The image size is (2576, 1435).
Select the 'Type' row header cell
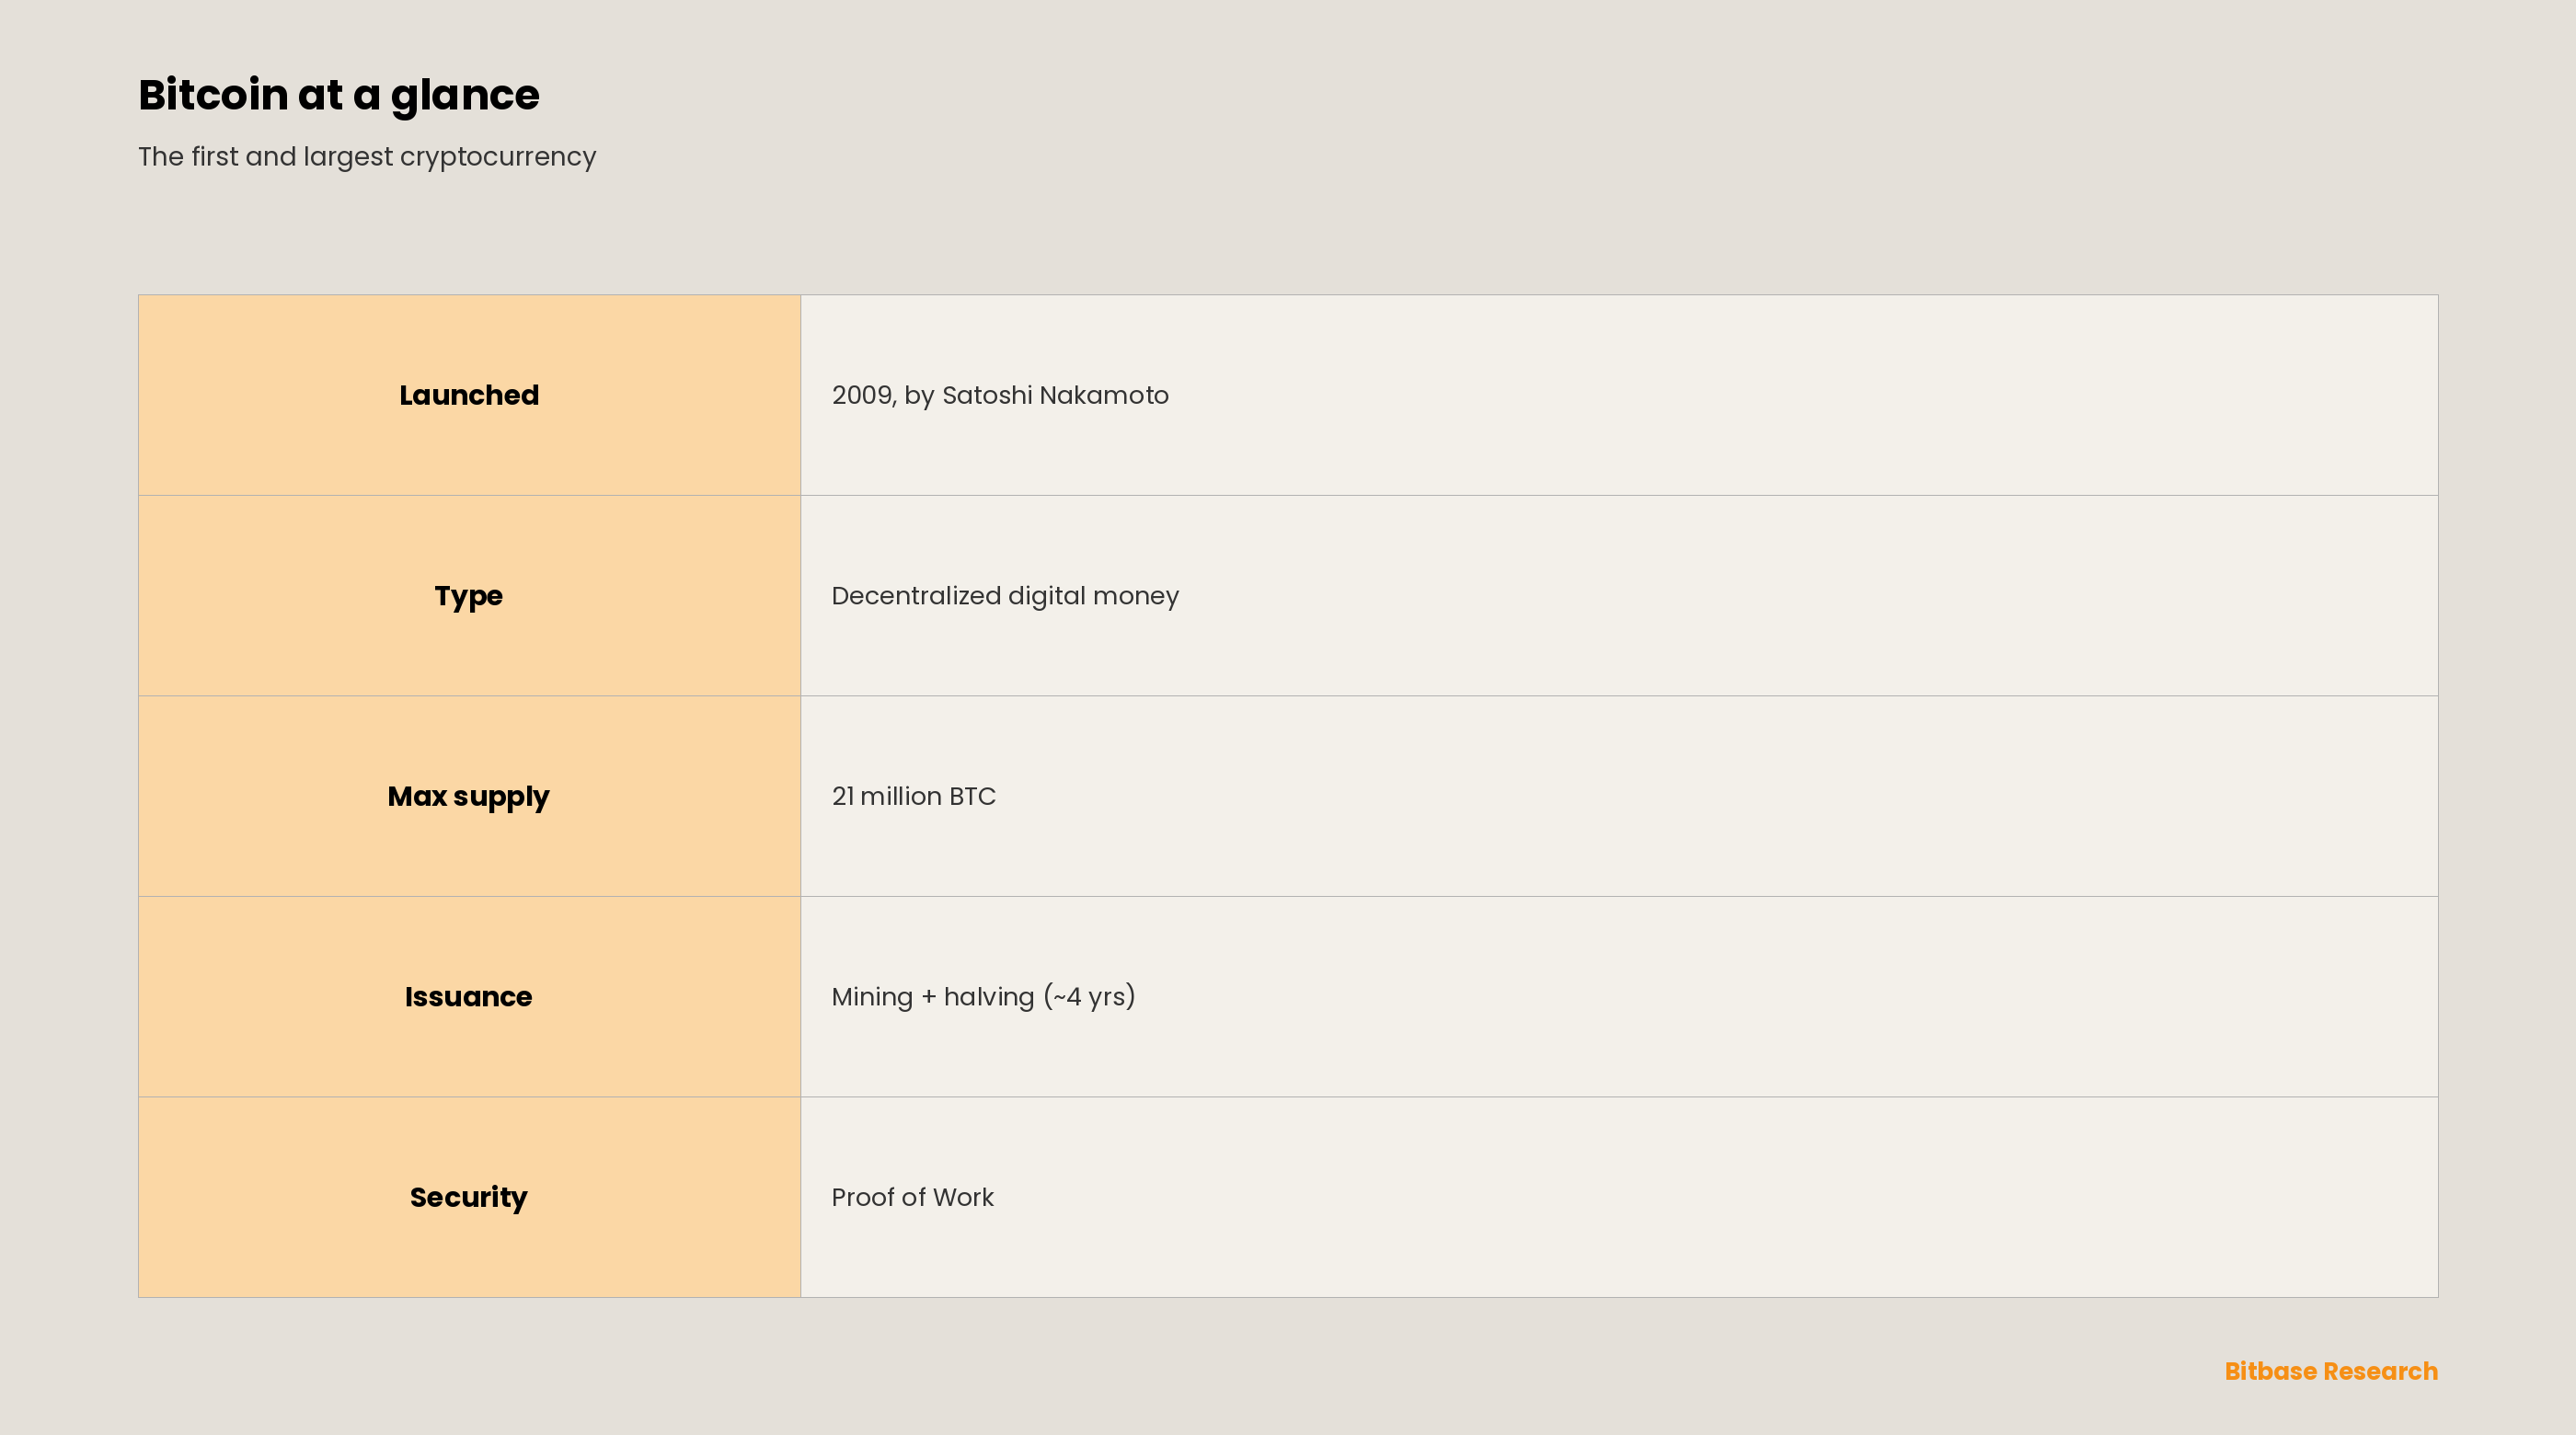[469, 596]
